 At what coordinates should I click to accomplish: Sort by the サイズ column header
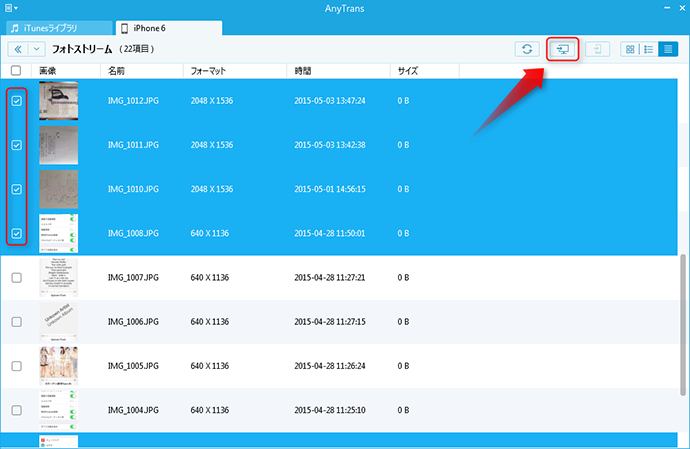407,70
